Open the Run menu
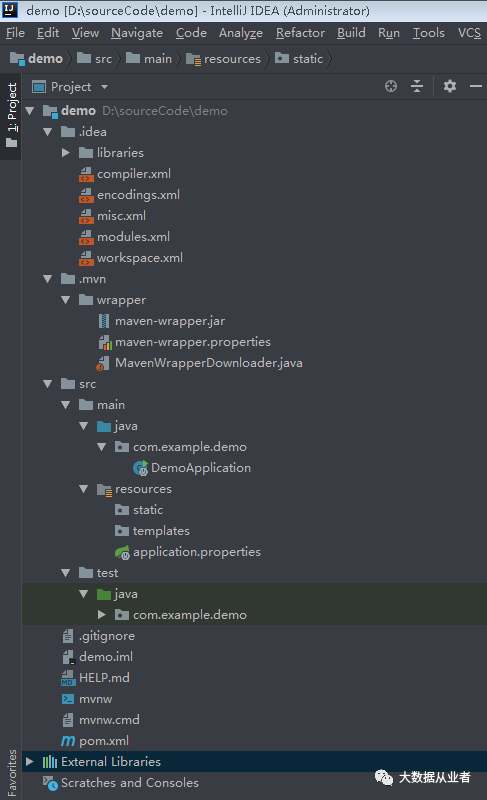The image size is (487, 800). tap(389, 33)
